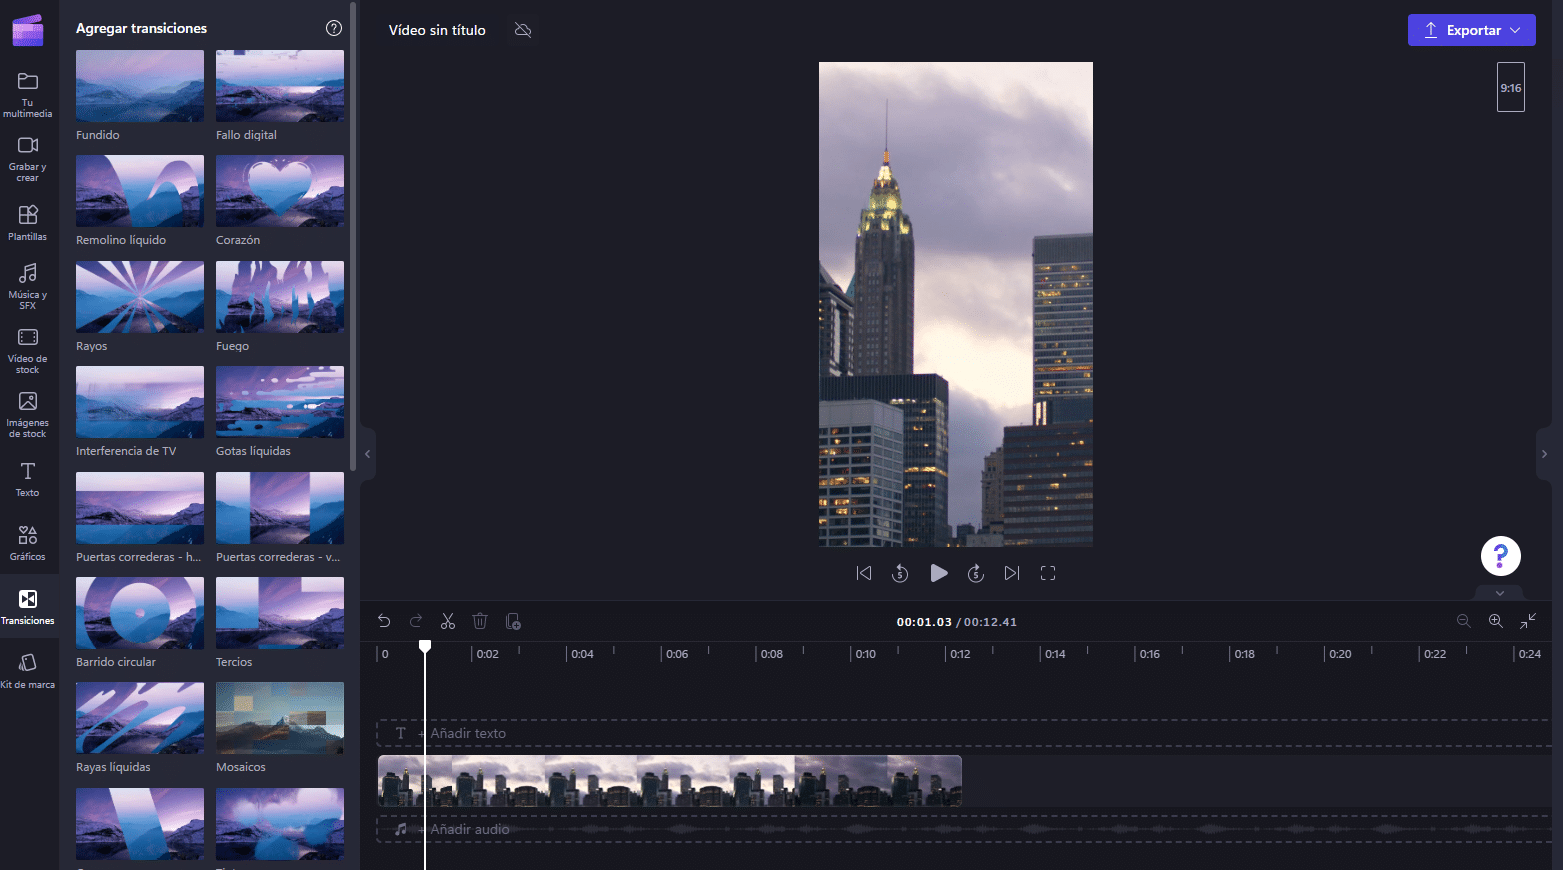Image resolution: width=1563 pixels, height=870 pixels.
Task: Edit the Vídeo sin título title
Action: pyautogui.click(x=437, y=30)
